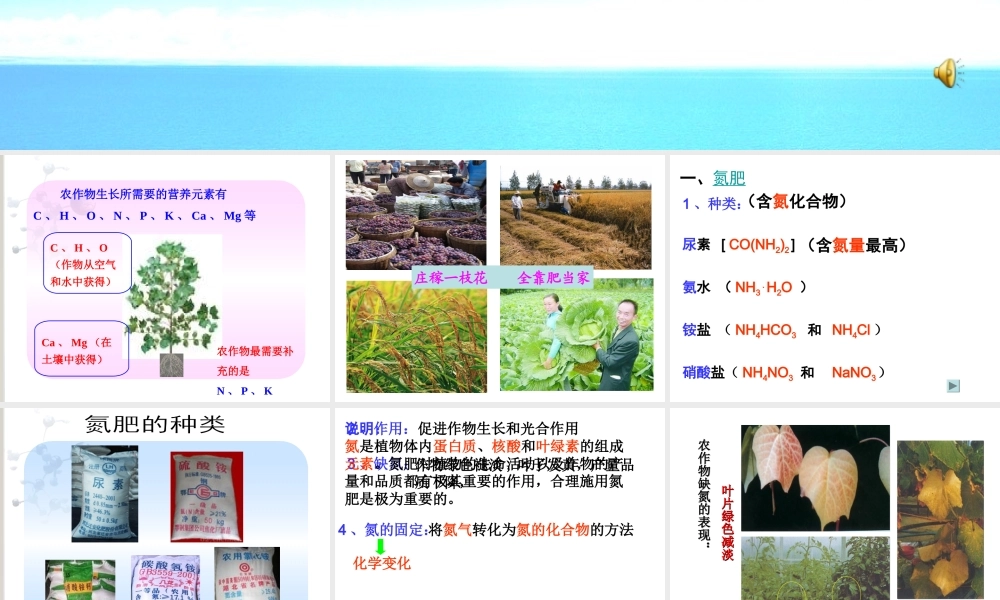This screenshot has height=600, width=1000.
Task: Click the 硝酸盐 NH4NO3 line
Action: (x=784, y=372)
